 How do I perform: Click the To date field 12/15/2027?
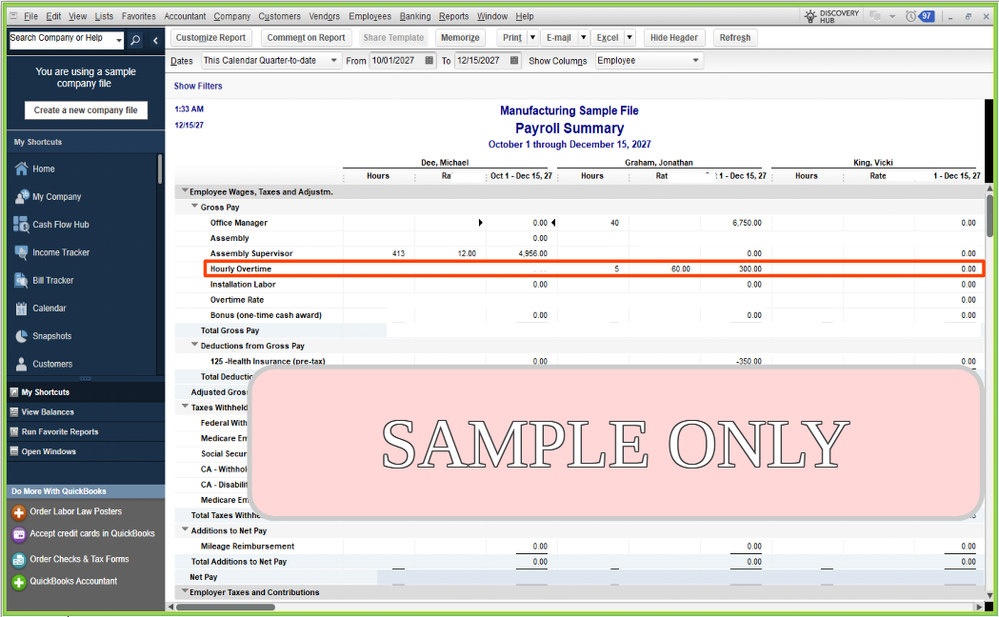coord(482,61)
